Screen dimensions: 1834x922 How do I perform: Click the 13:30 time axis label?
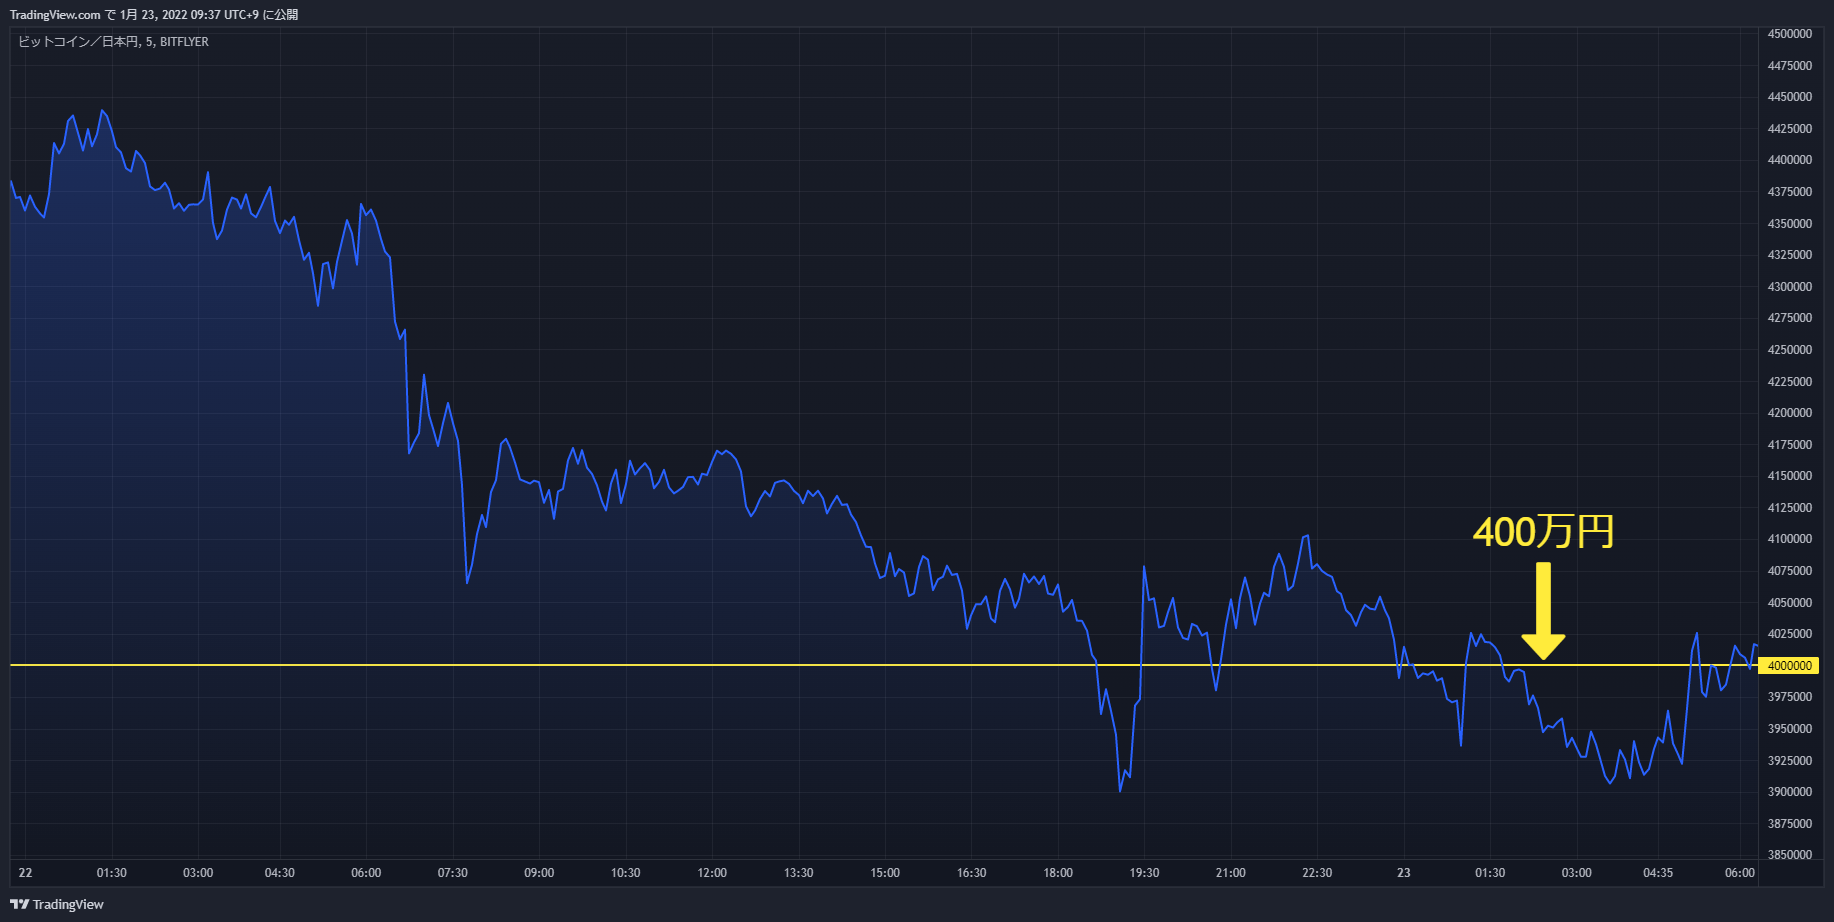[x=799, y=873]
